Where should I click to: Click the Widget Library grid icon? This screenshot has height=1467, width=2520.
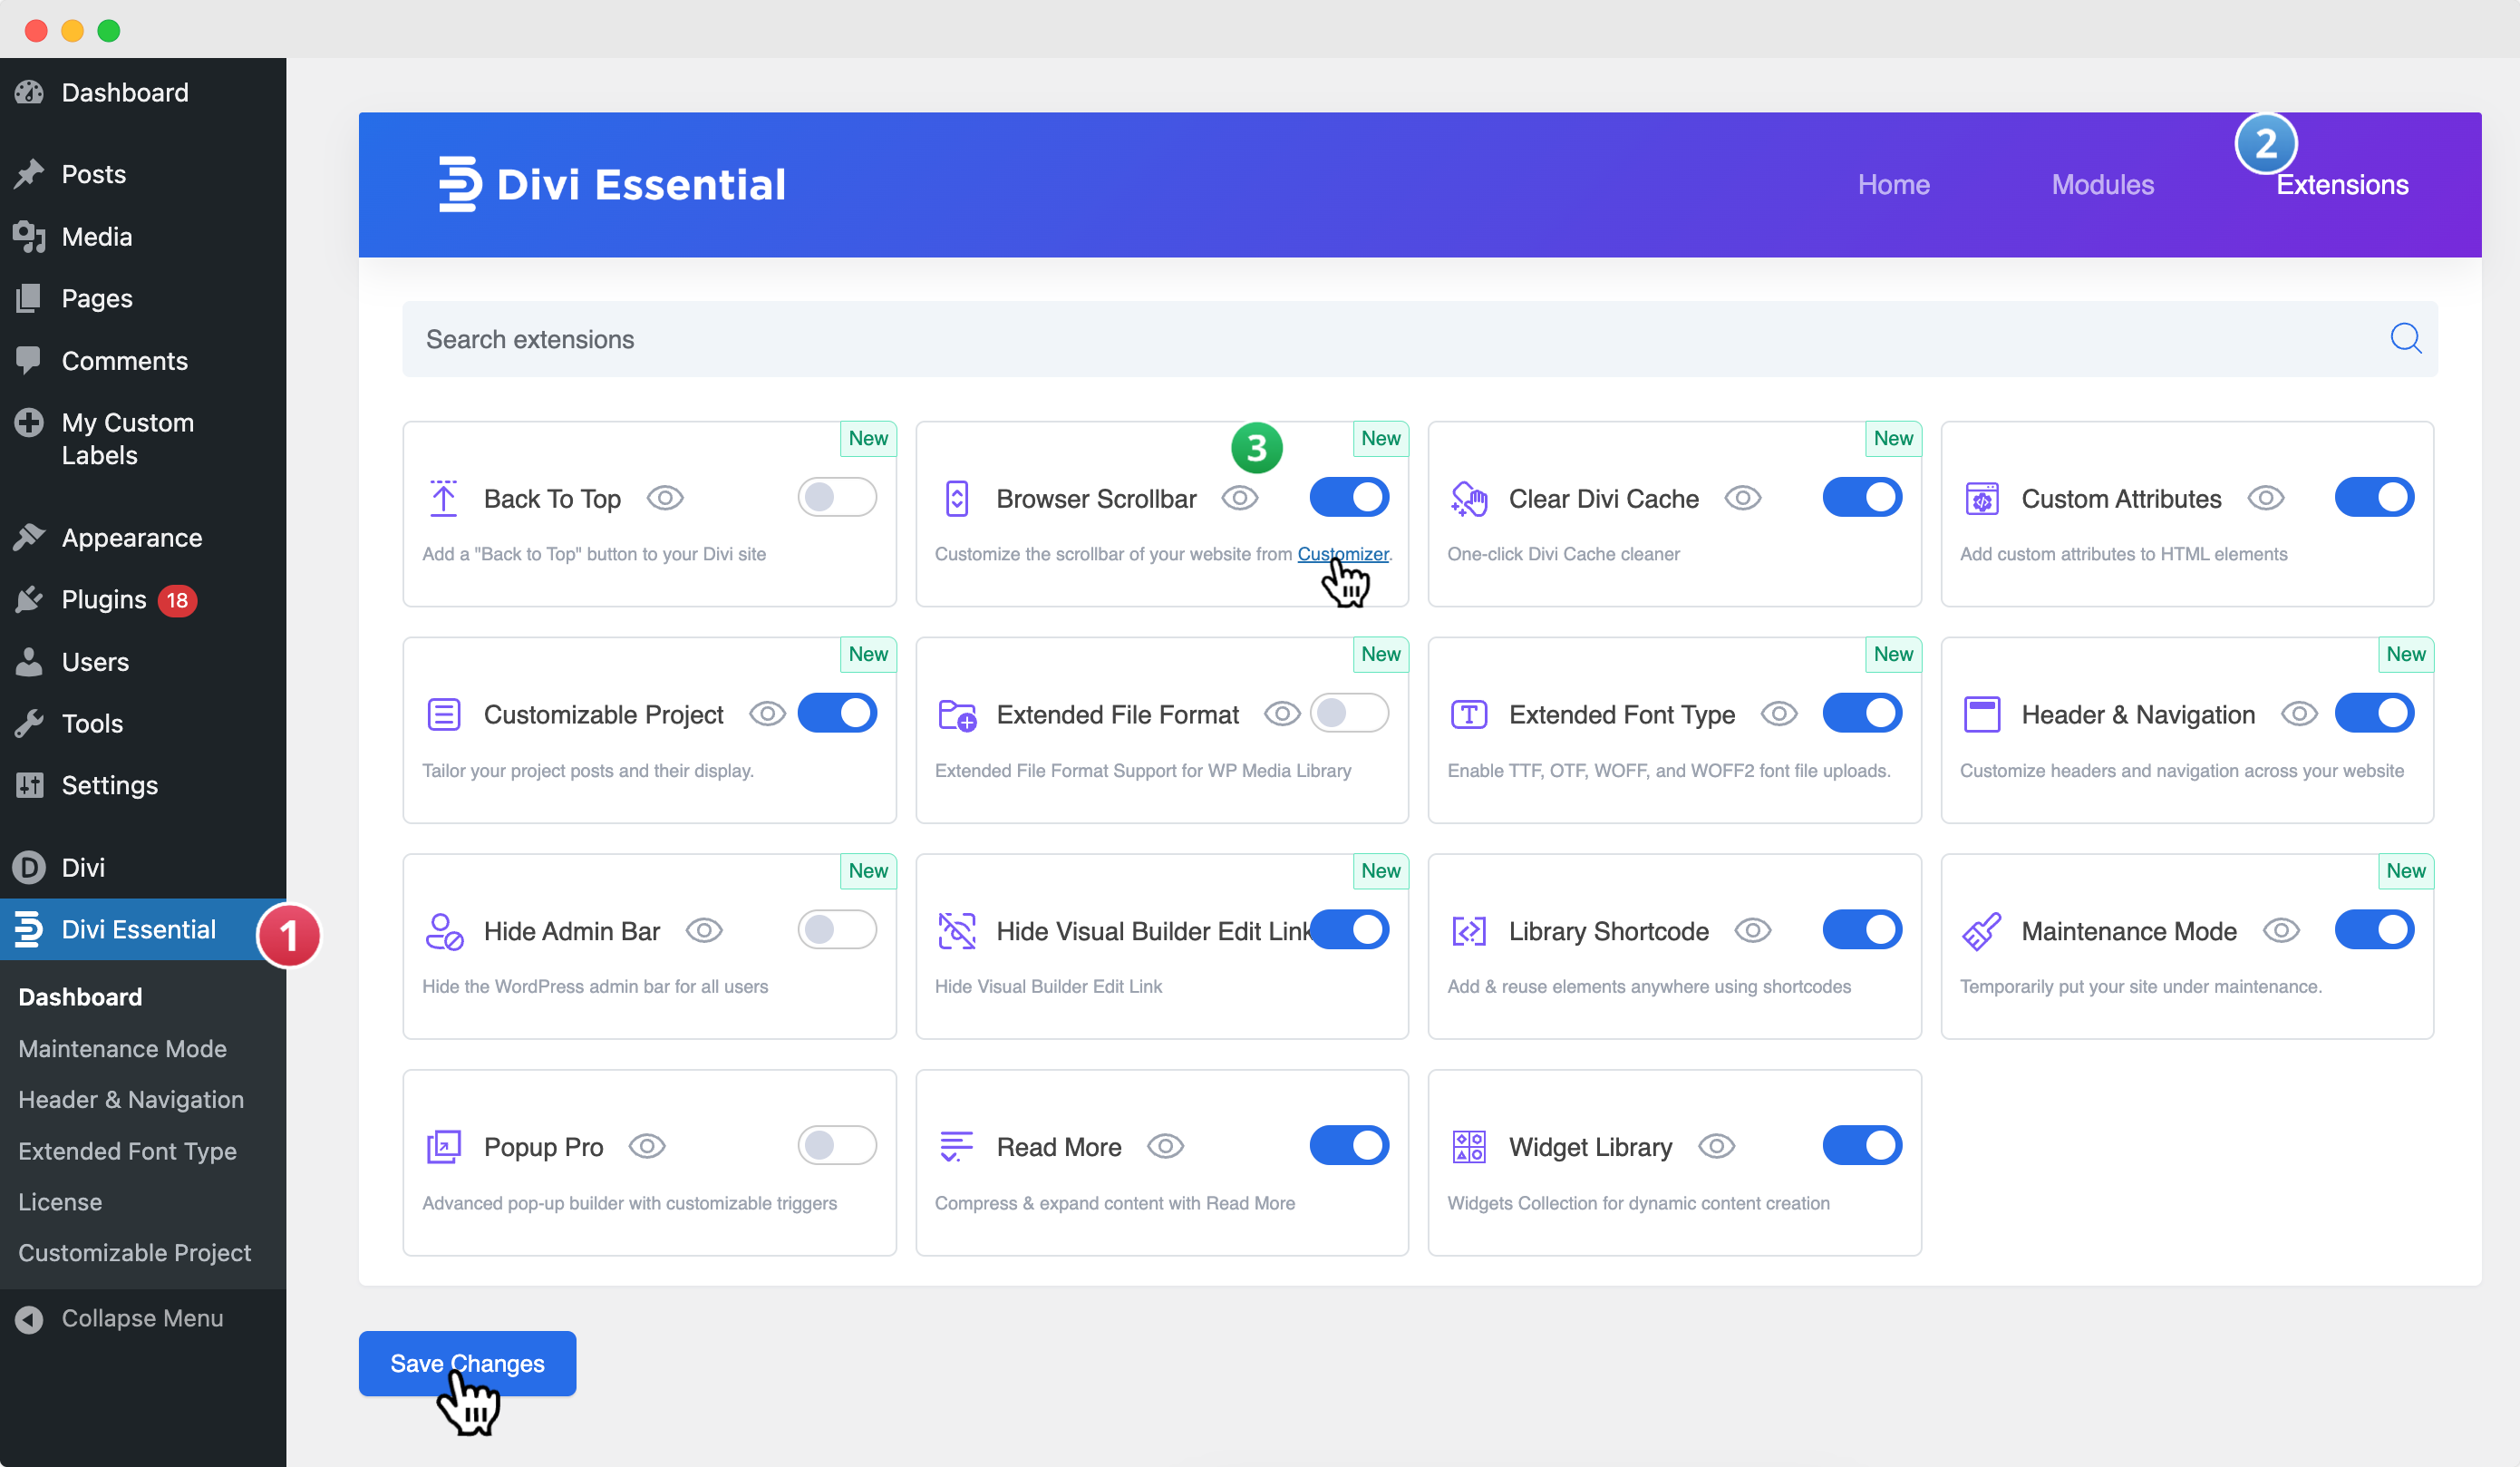1469,1147
